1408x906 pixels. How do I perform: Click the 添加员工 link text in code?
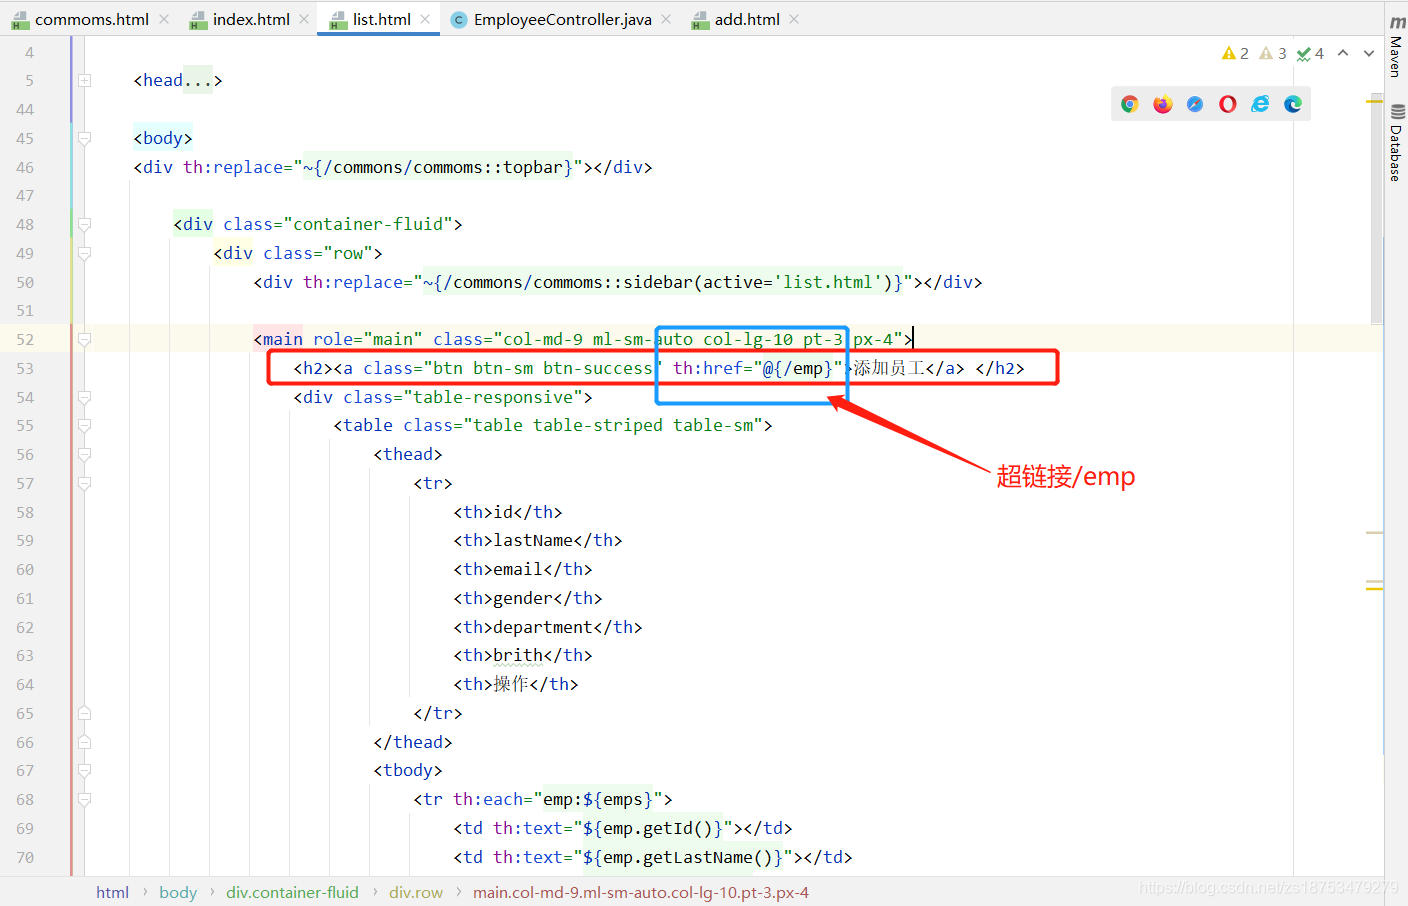coord(888,368)
